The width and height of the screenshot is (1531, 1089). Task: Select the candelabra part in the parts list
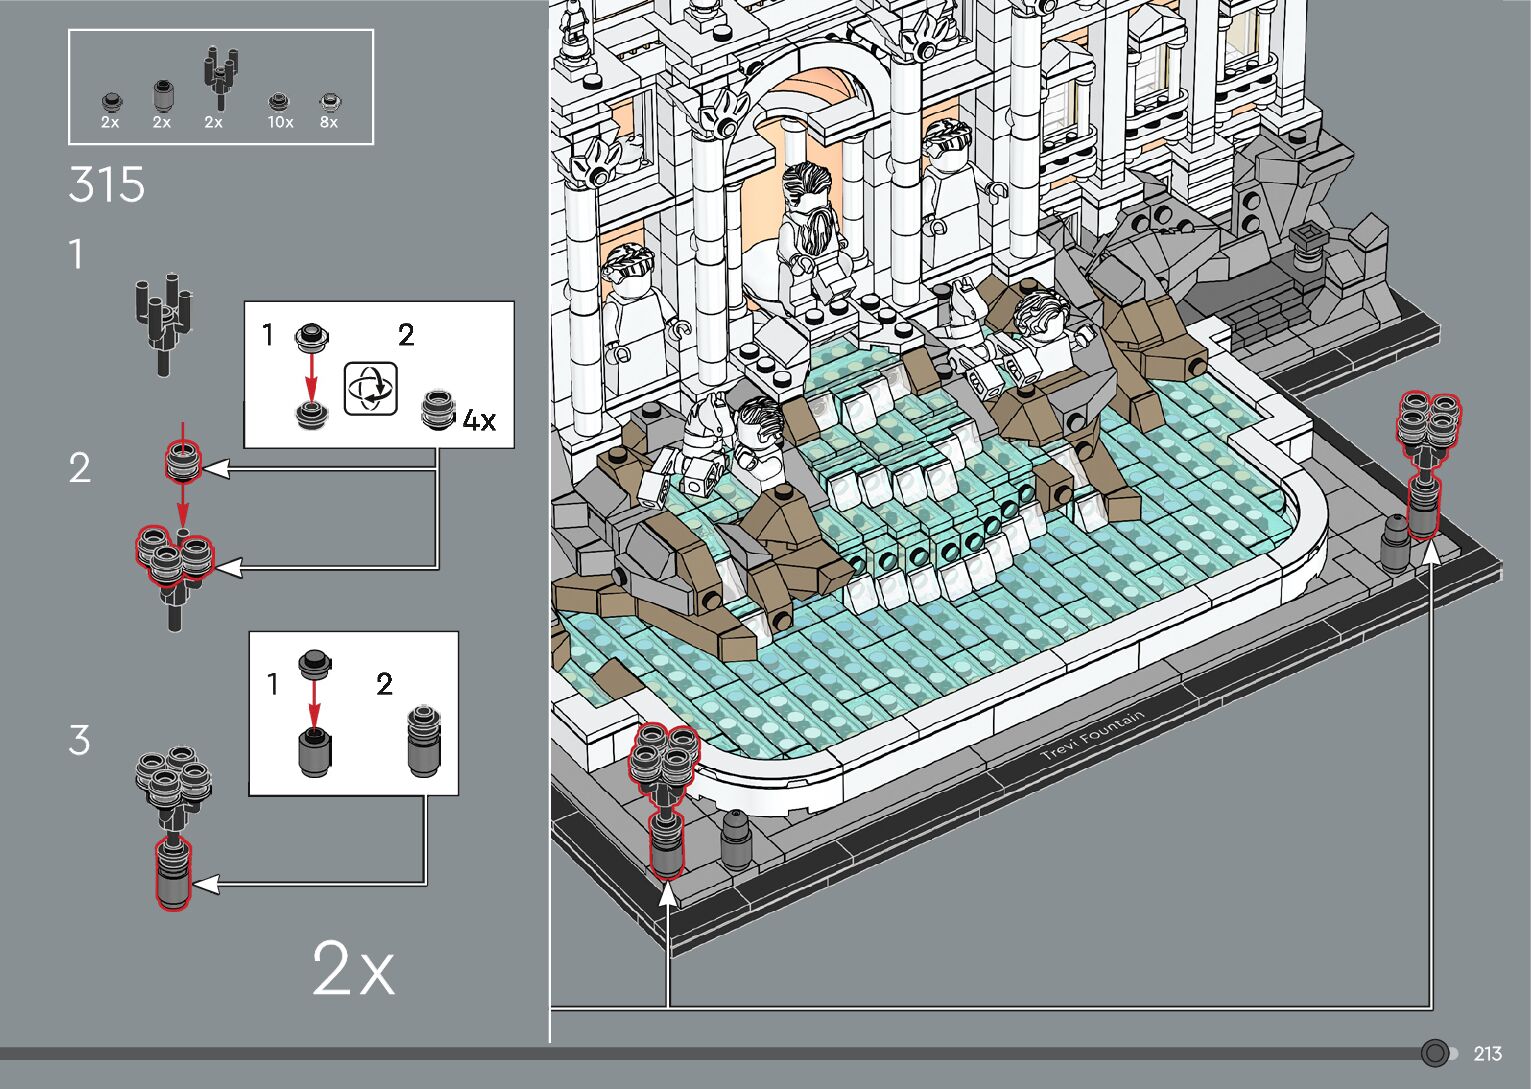pyautogui.click(x=219, y=78)
